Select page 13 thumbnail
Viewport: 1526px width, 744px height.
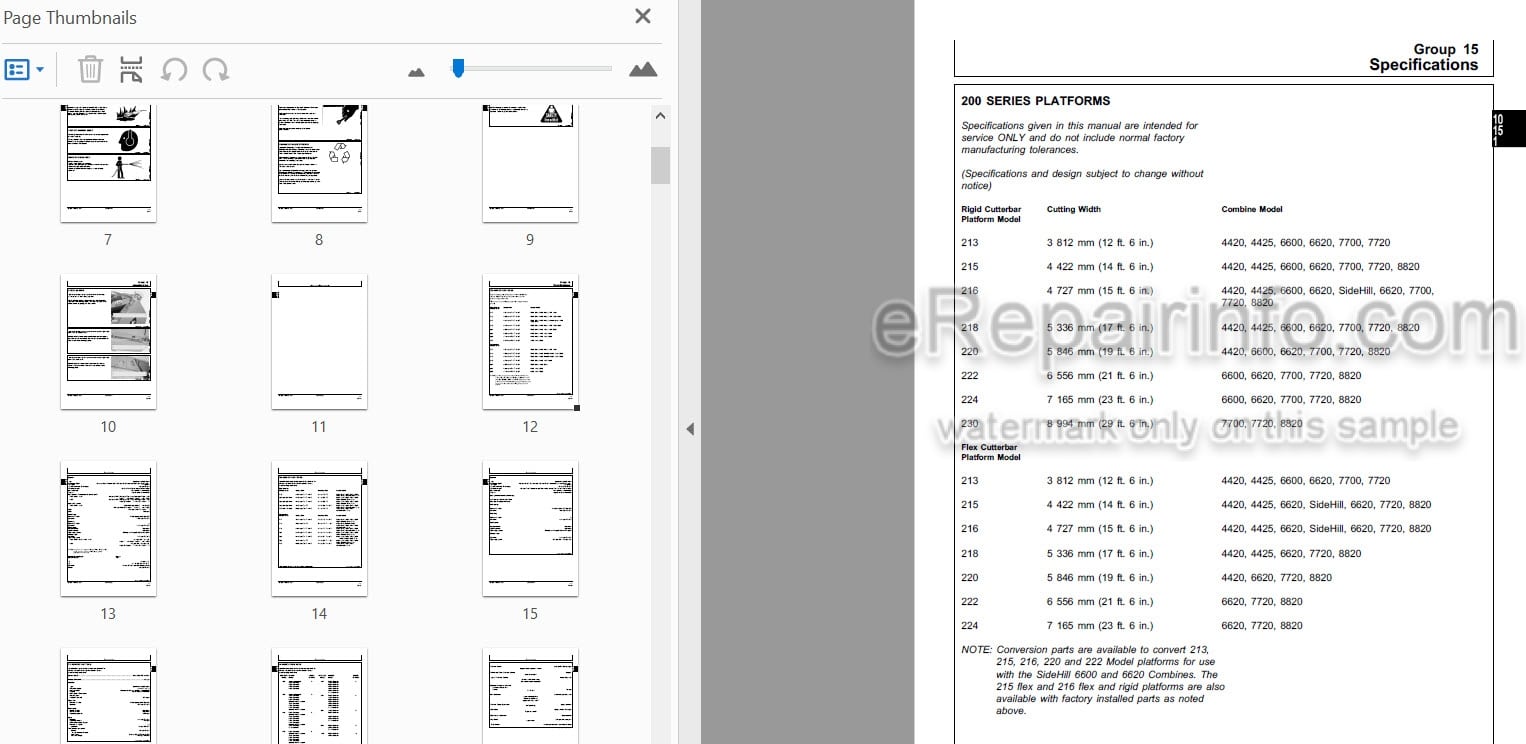tap(108, 528)
